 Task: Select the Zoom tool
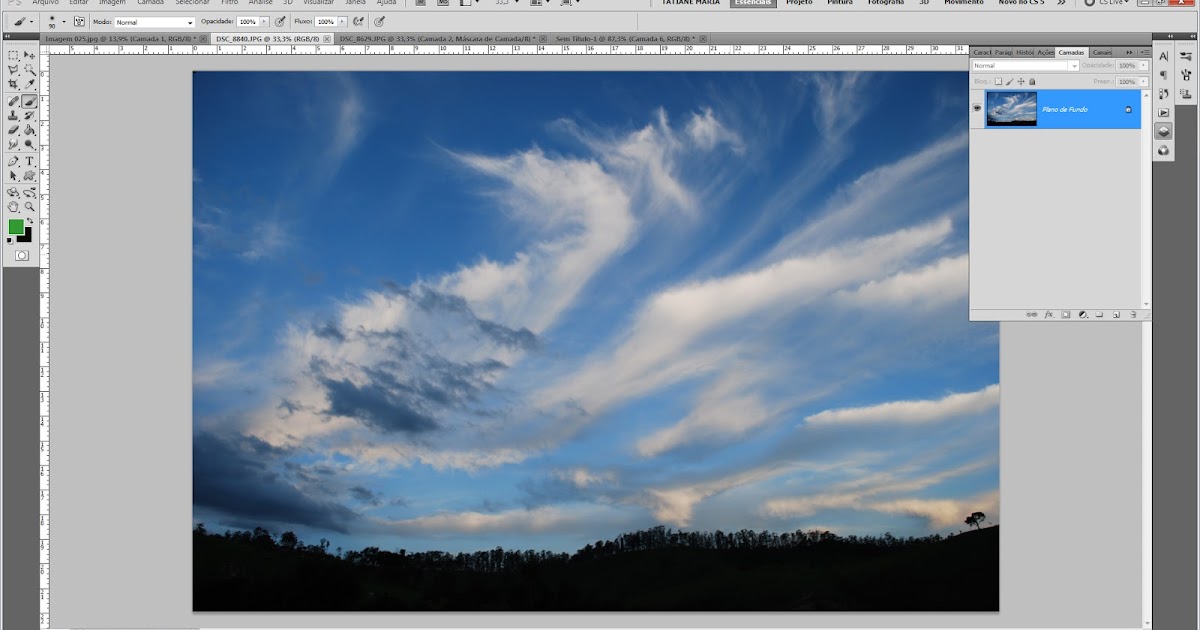pos(30,207)
